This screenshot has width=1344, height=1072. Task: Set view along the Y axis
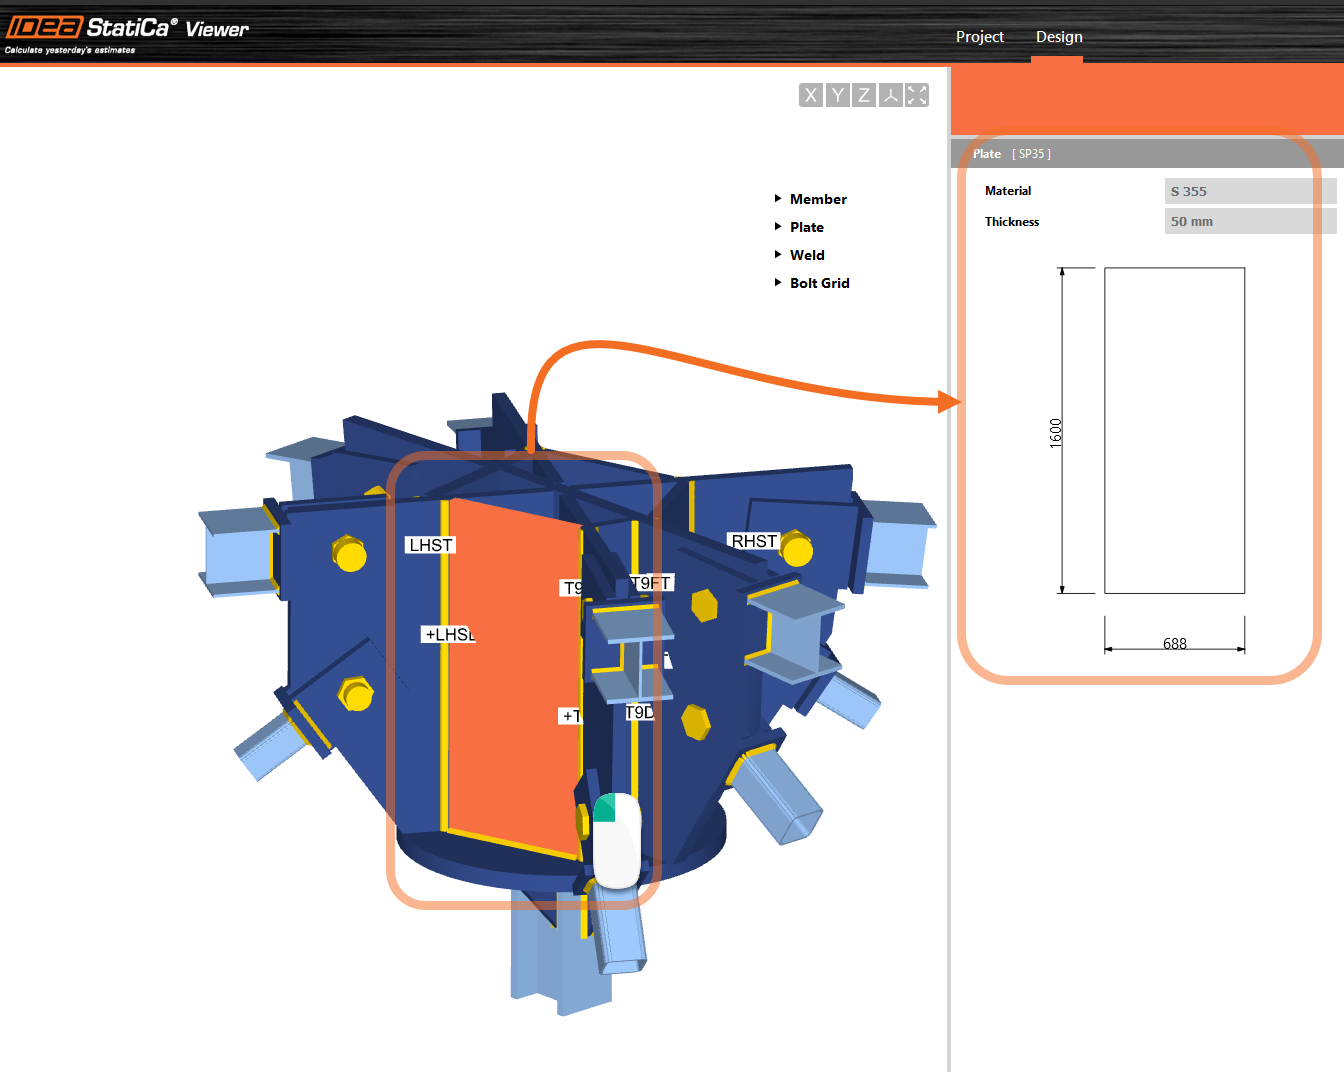coord(838,95)
